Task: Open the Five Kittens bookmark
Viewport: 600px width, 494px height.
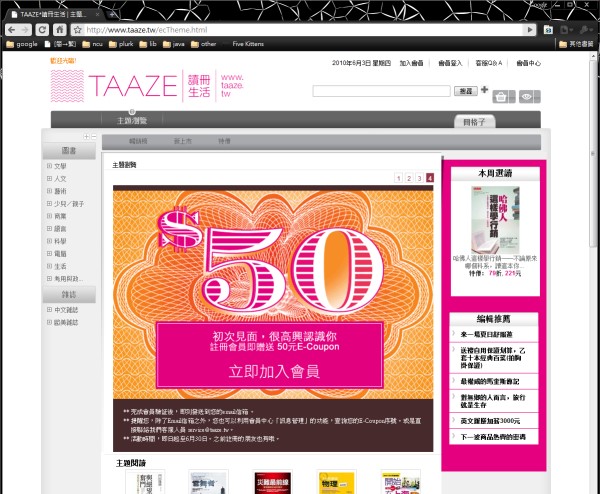Action: tap(248, 44)
